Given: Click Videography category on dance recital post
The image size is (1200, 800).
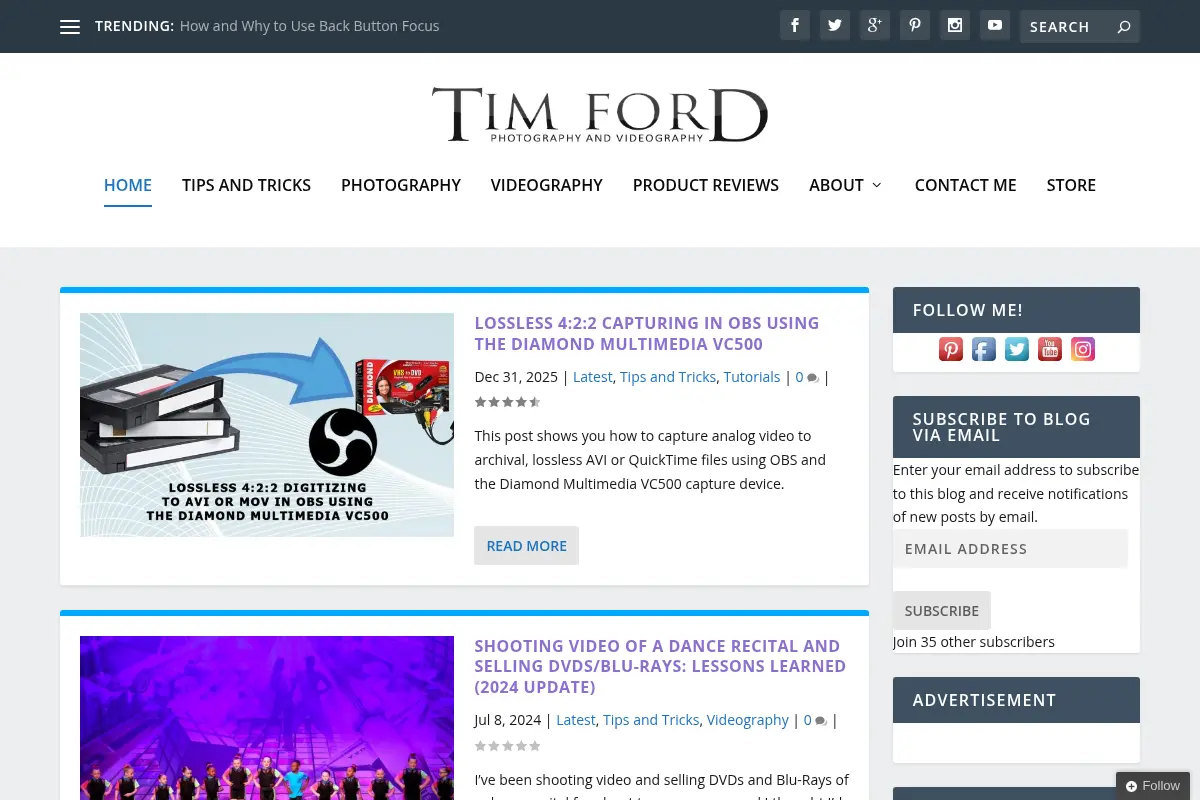Looking at the screenshot, I should [748, 720].
